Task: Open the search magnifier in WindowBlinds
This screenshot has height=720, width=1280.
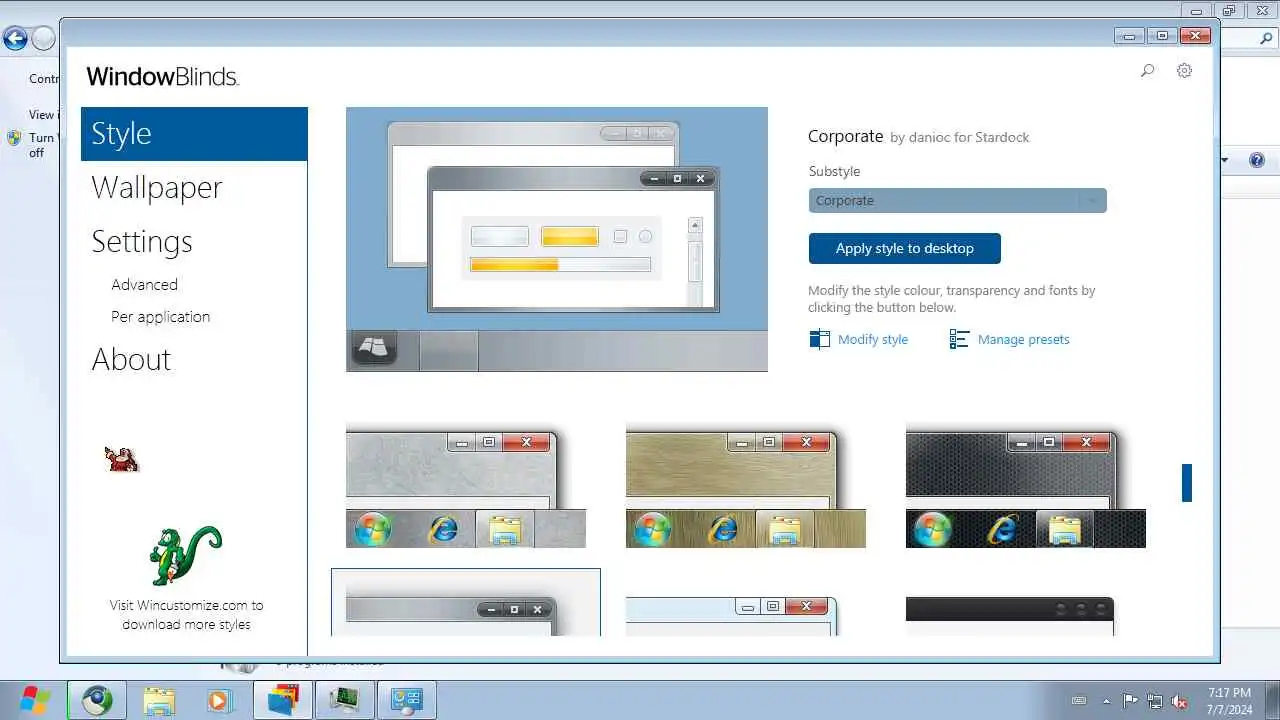Action: [1147, 71]
